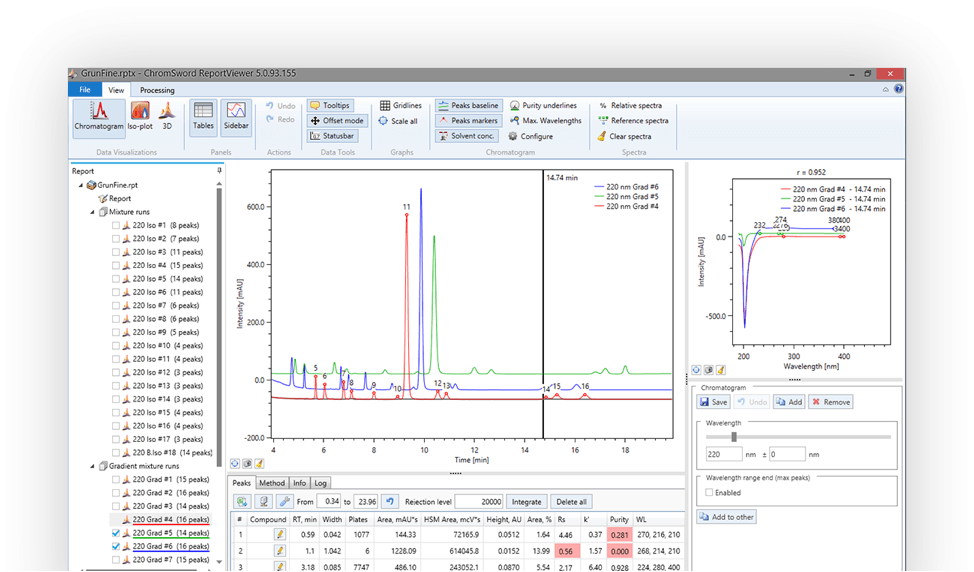Uncheck the 220 Grad #5 run
Screen dimensions: 974x572
[115, 533]
